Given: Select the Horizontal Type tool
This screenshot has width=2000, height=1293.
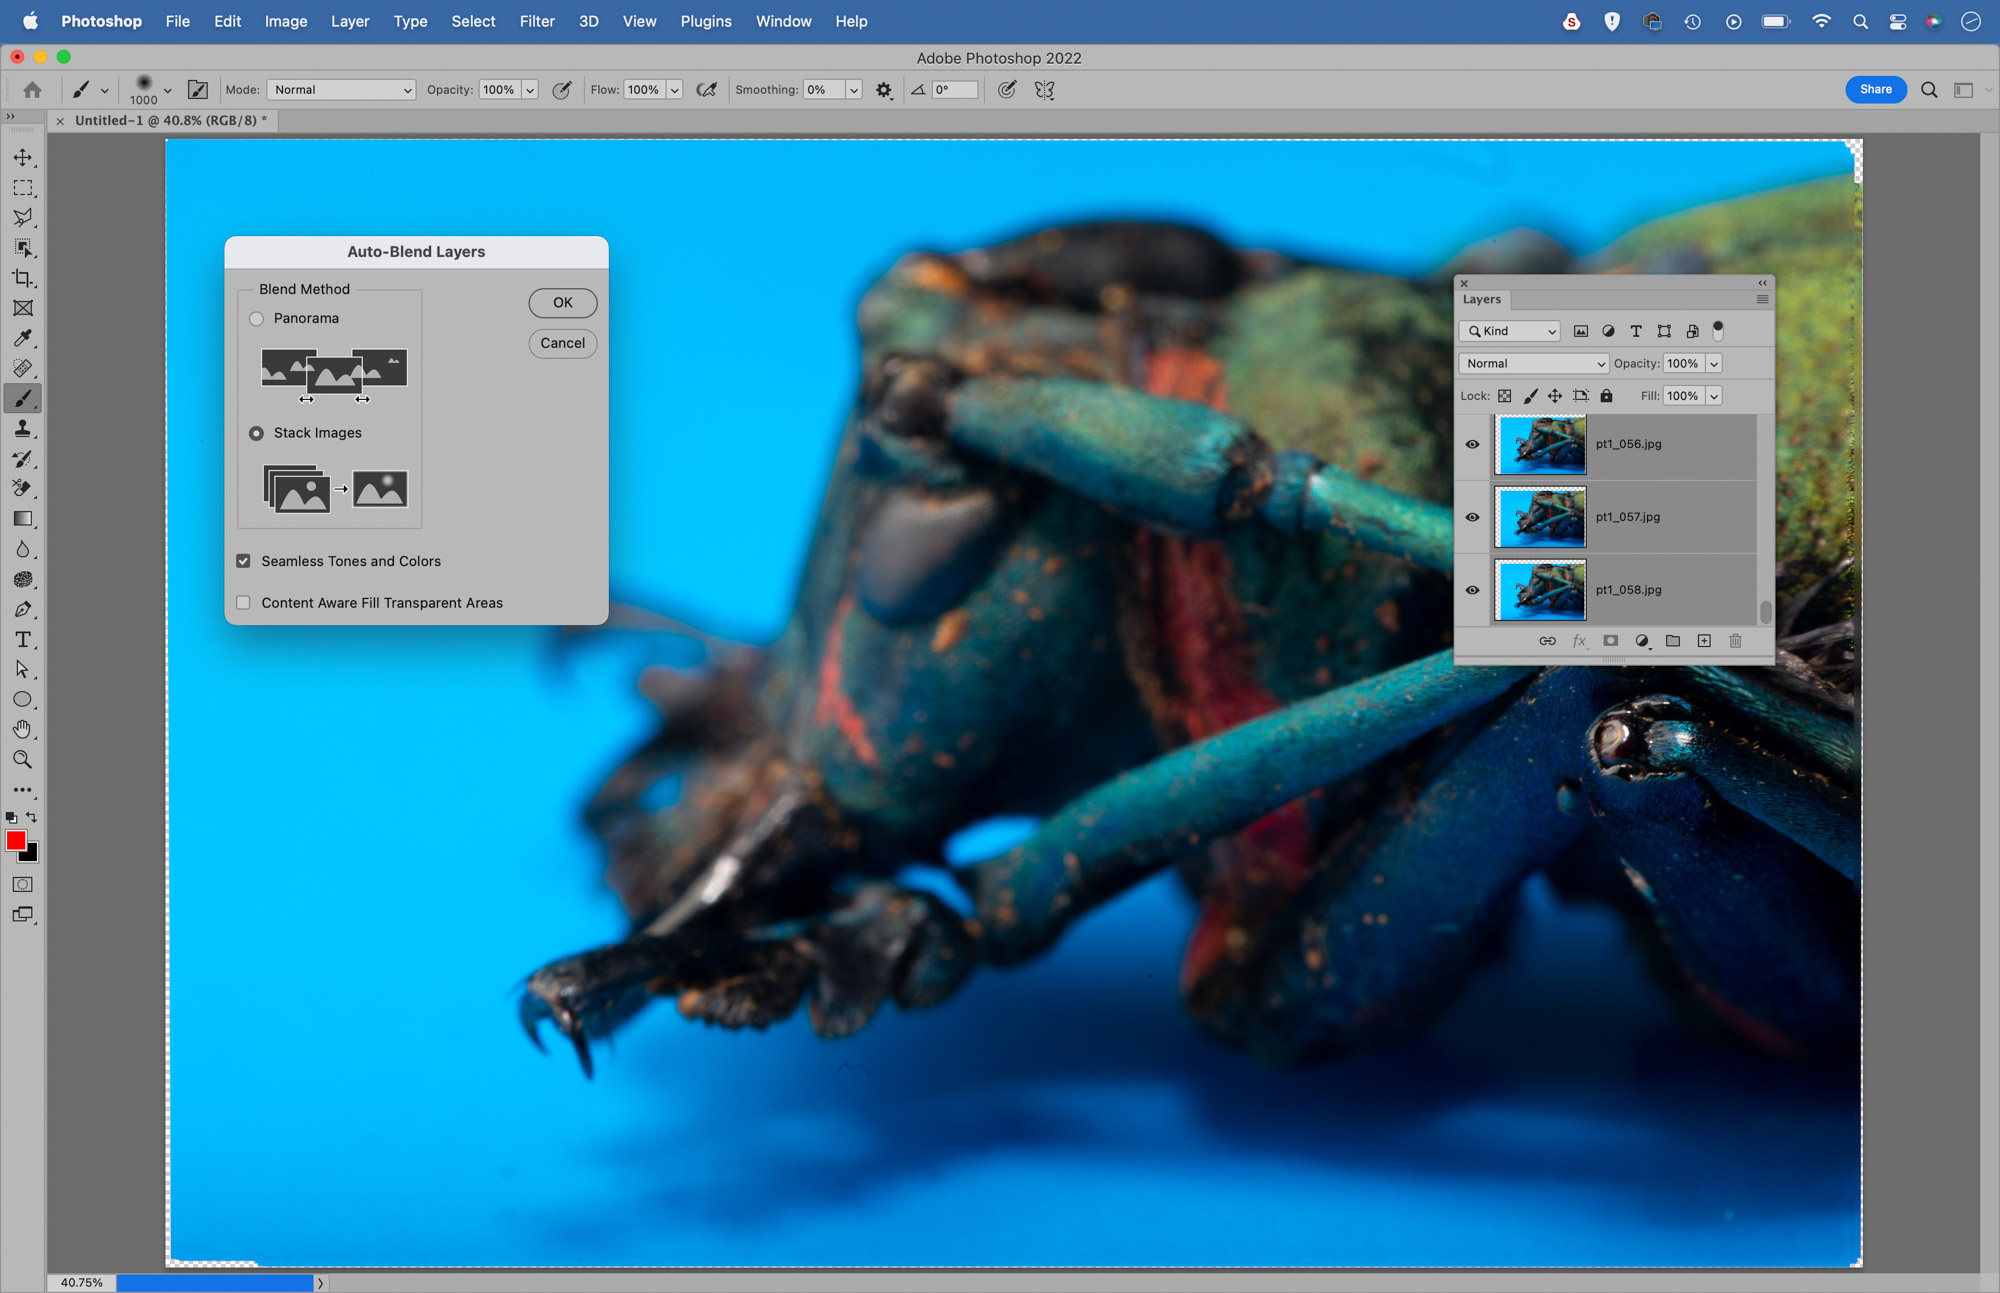Looking at the screenshot, I should (x=23, y=639).
